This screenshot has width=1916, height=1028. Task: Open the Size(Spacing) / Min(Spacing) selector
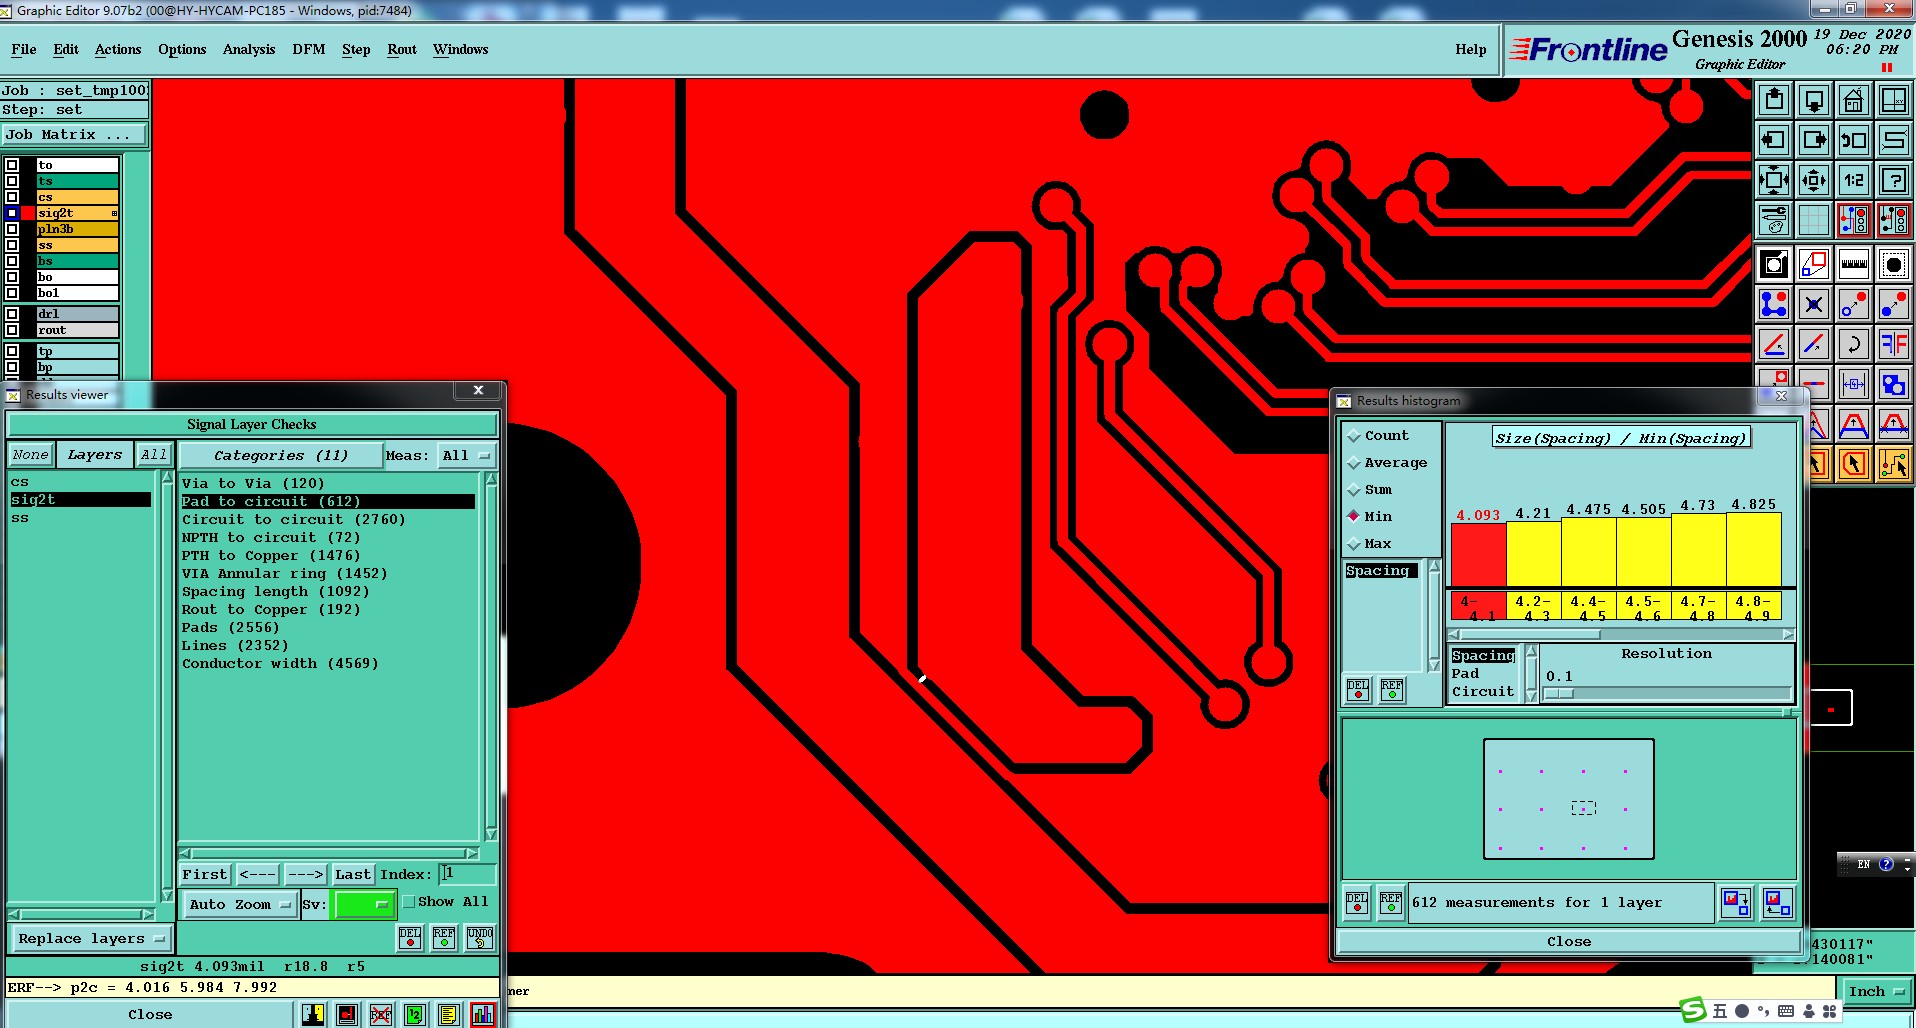[1621, 438]
